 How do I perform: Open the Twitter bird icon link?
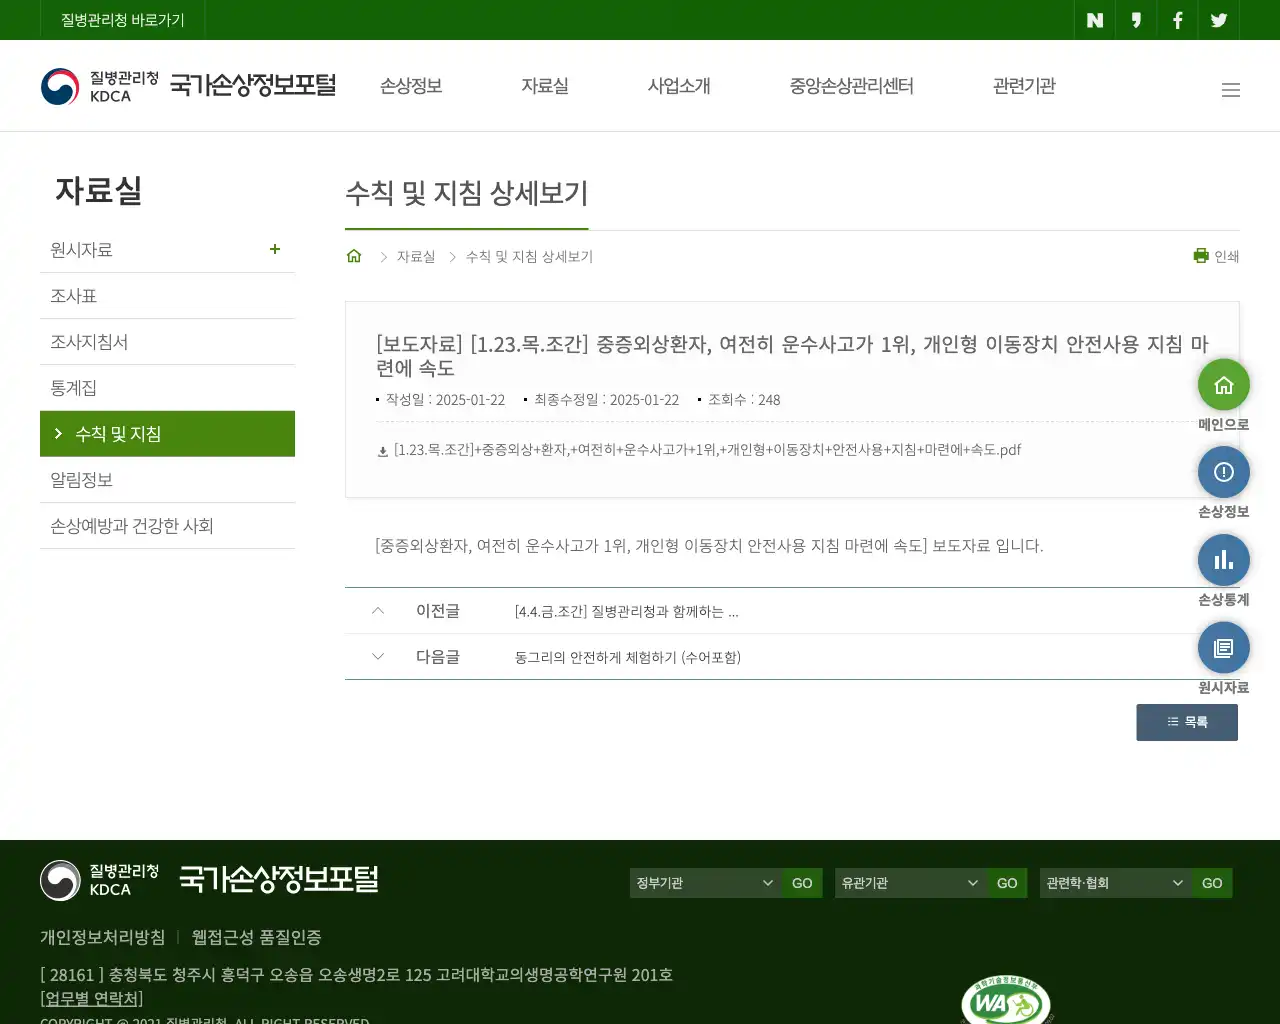(x=1219, y=20)
